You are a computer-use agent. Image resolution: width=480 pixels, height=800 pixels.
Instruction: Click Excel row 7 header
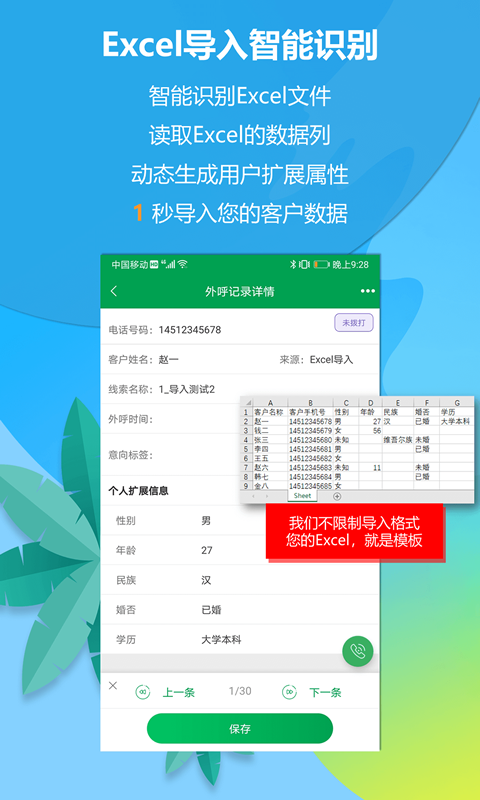point(246,467)
